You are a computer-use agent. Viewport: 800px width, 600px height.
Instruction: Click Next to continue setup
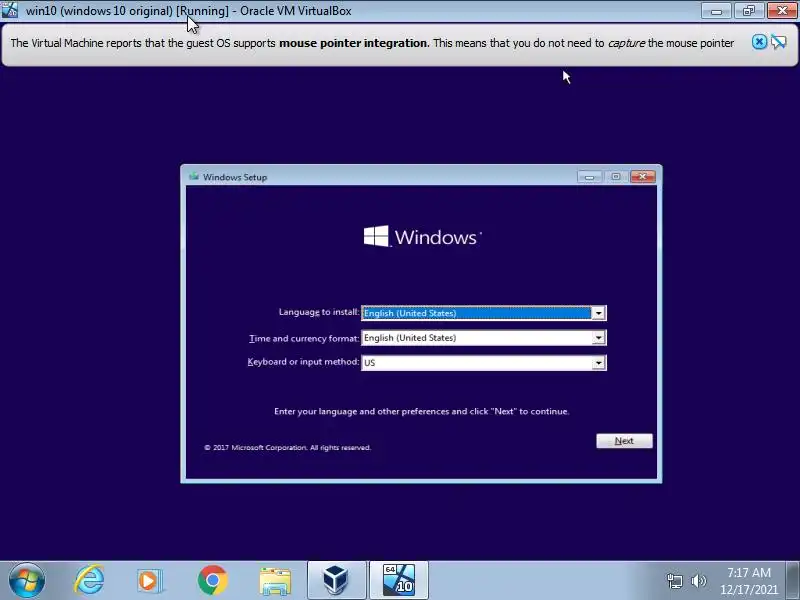tap(624, 441)
